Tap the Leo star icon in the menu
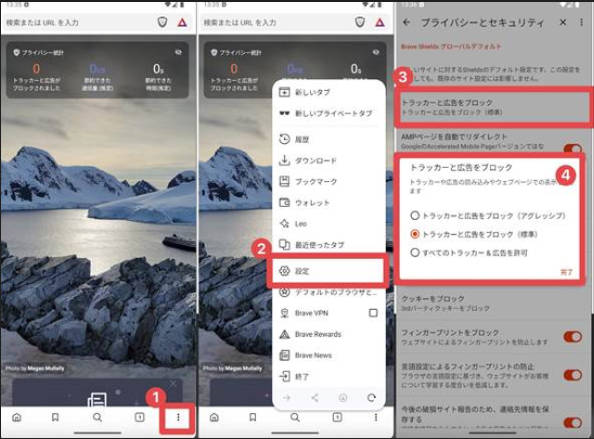 click(284, 223)
